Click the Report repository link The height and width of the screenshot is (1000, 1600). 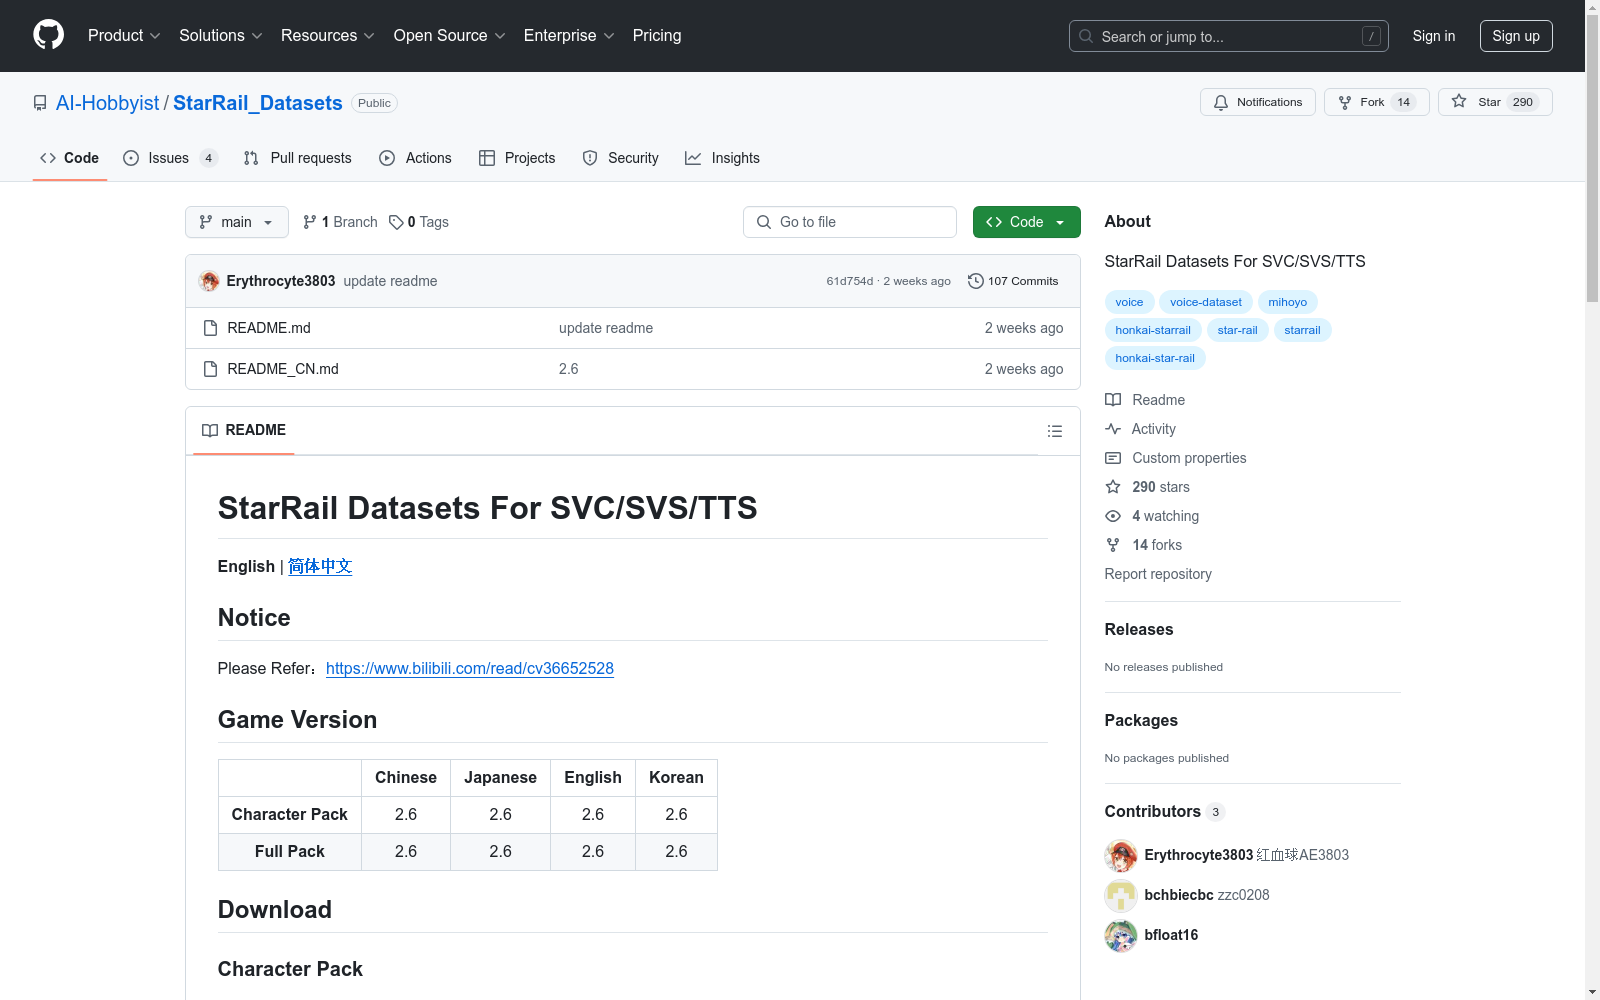tap(1158, 574)
